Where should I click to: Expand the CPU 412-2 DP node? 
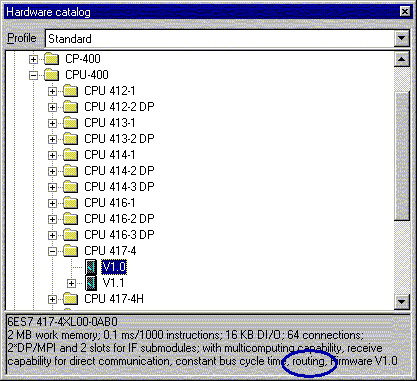click(x=52, y=107)
